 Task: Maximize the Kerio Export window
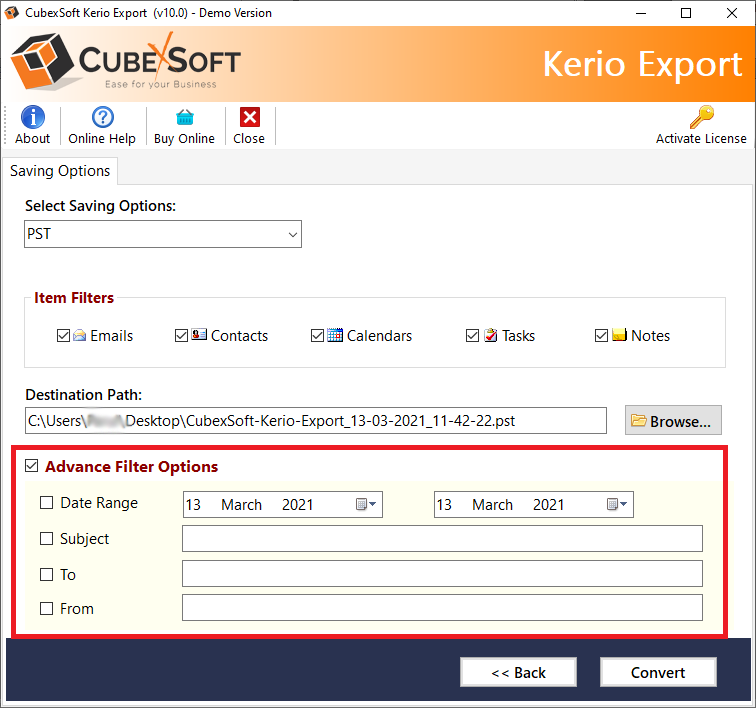[686, 13]
